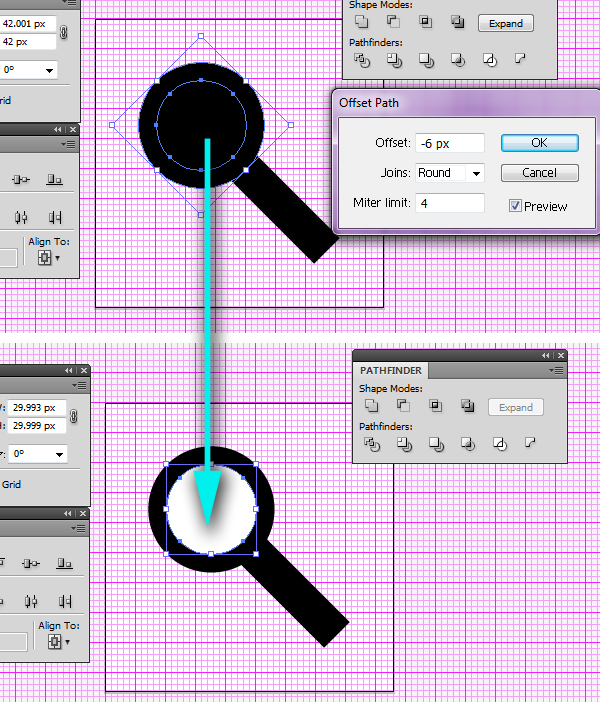Open the upper Align To dropdown
The height and width of the screenshot is (702, 600).
tap(49, 257)
